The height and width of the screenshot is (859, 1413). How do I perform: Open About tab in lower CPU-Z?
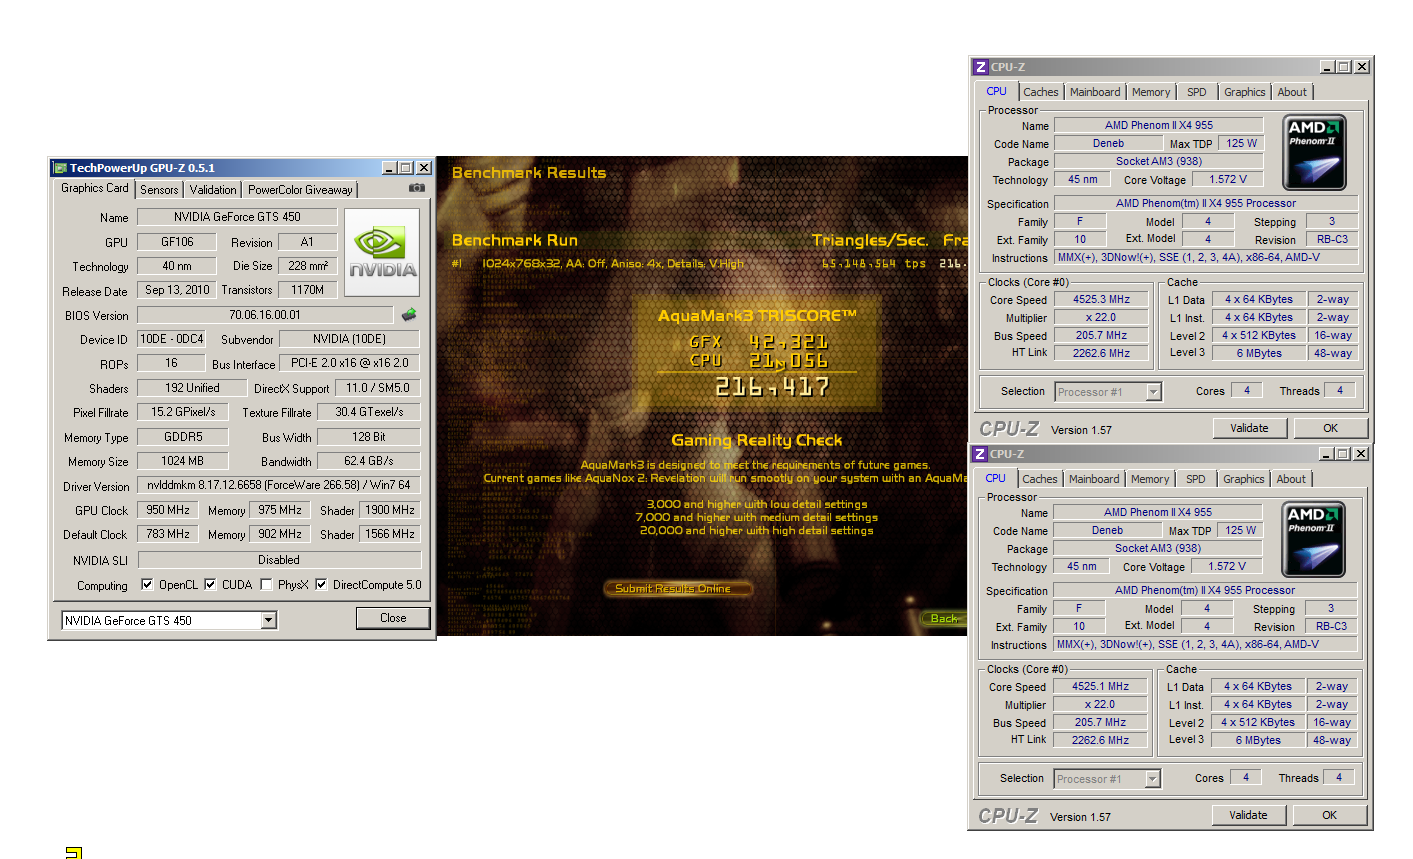1291,479
